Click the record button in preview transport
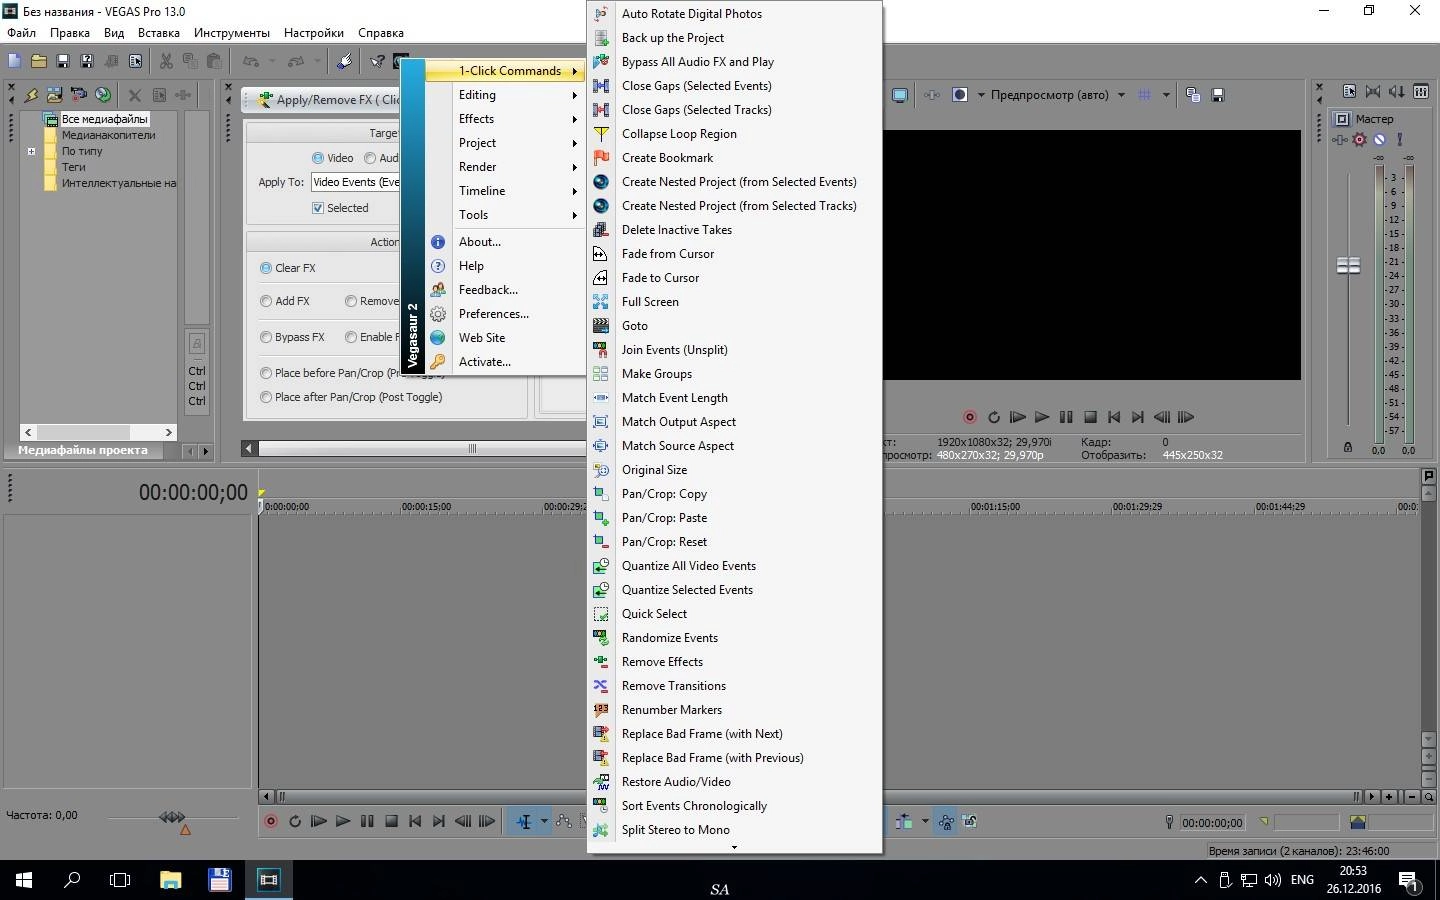The height and width of the screenshot is (900, 1440). tap(969, 417)
